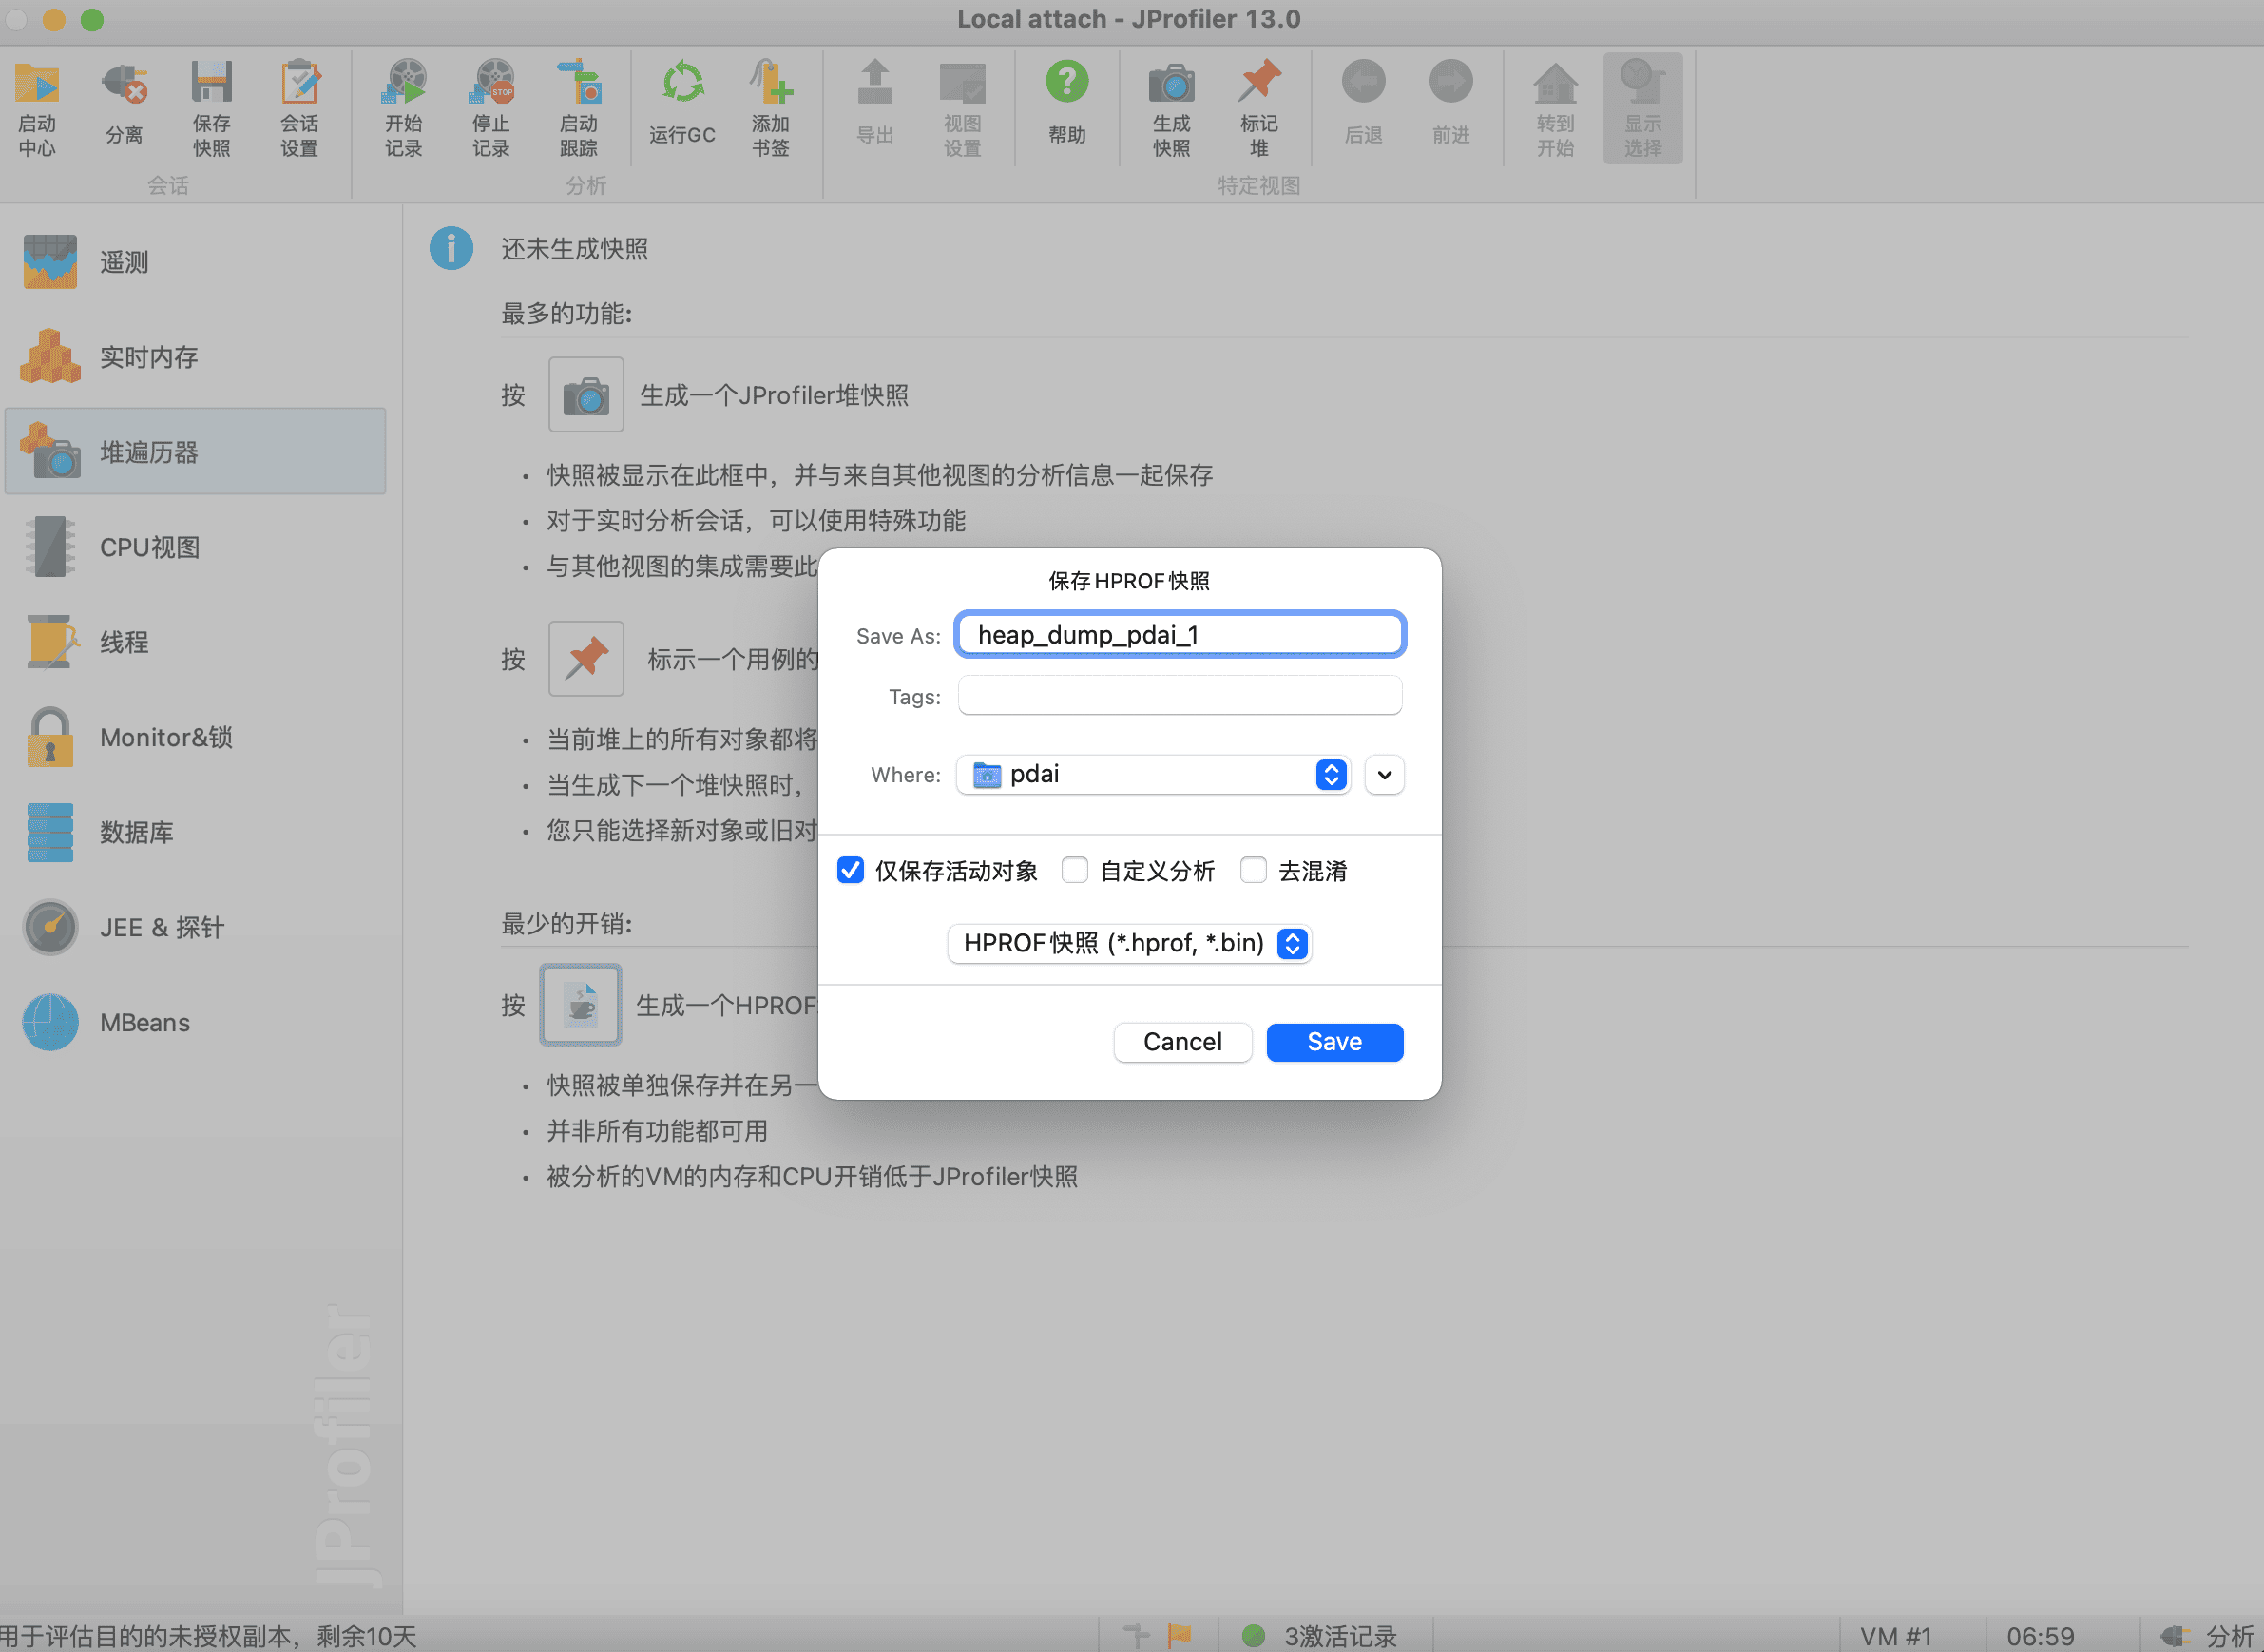Open 启动中心 from the toolbar

(37, 85)
